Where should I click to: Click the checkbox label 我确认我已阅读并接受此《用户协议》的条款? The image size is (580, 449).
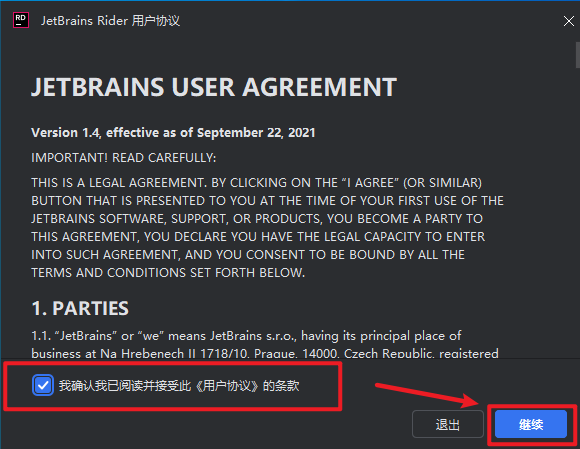[179, 386]
